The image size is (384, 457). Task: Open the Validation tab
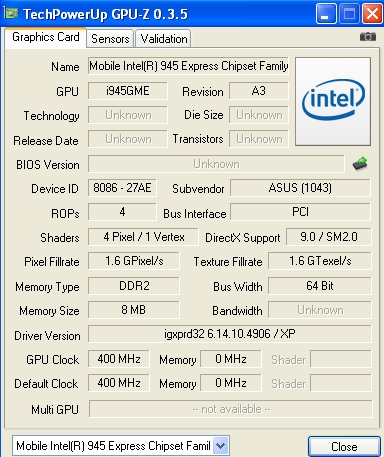click(x=164, y=39)
